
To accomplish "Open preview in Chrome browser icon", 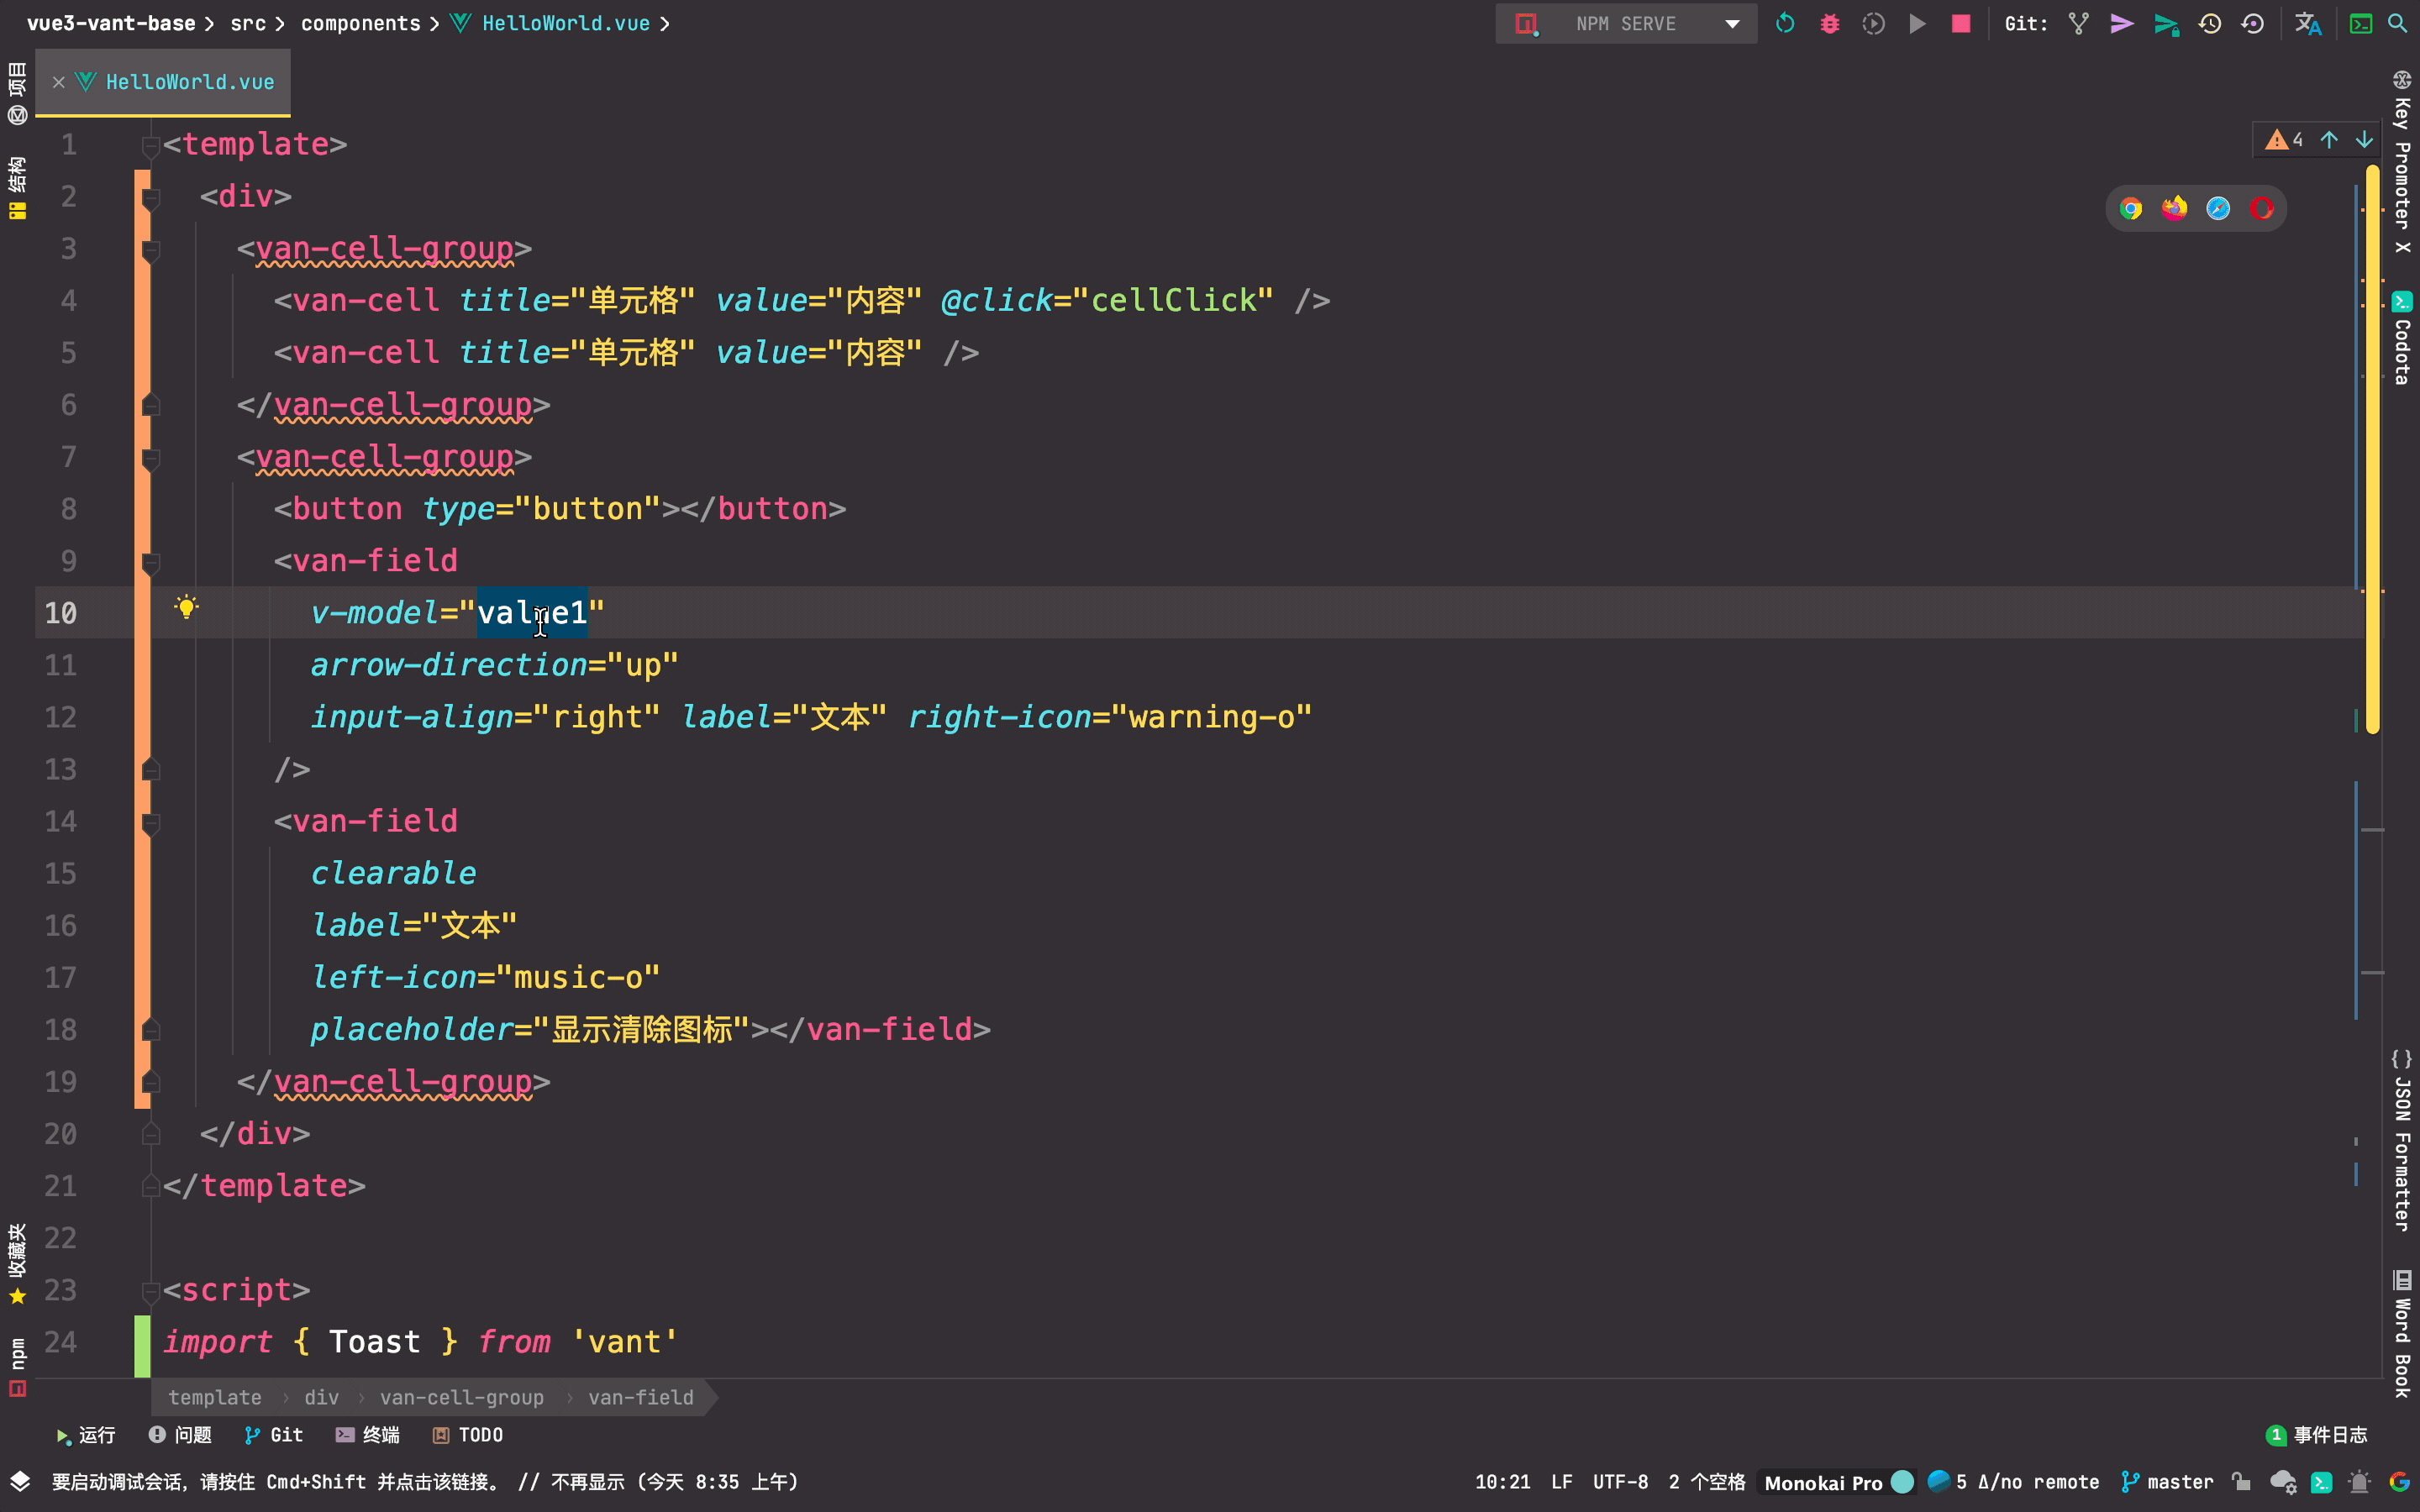I will click(2130, 208).
